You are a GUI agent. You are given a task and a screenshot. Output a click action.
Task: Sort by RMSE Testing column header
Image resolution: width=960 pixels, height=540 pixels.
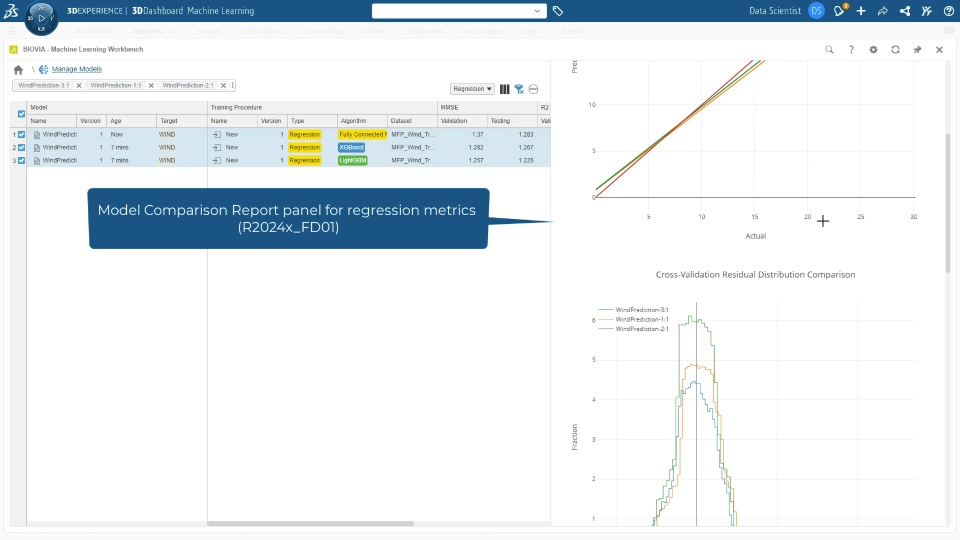(512, 121)
